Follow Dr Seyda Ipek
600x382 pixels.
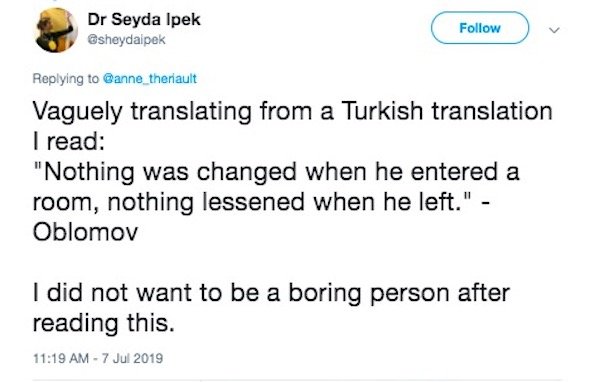[480, 28]
